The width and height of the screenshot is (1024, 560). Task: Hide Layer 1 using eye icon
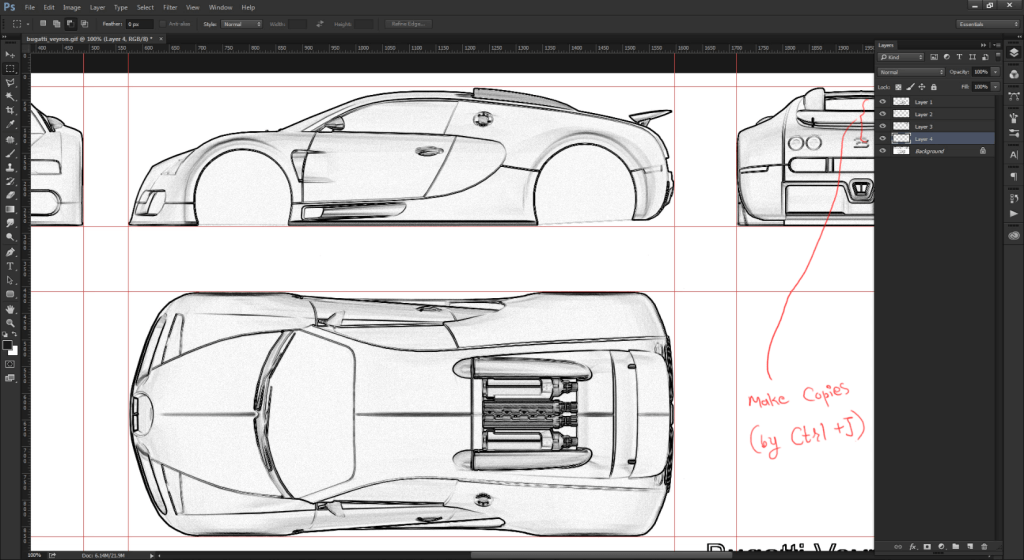click(x=883, y=102)
